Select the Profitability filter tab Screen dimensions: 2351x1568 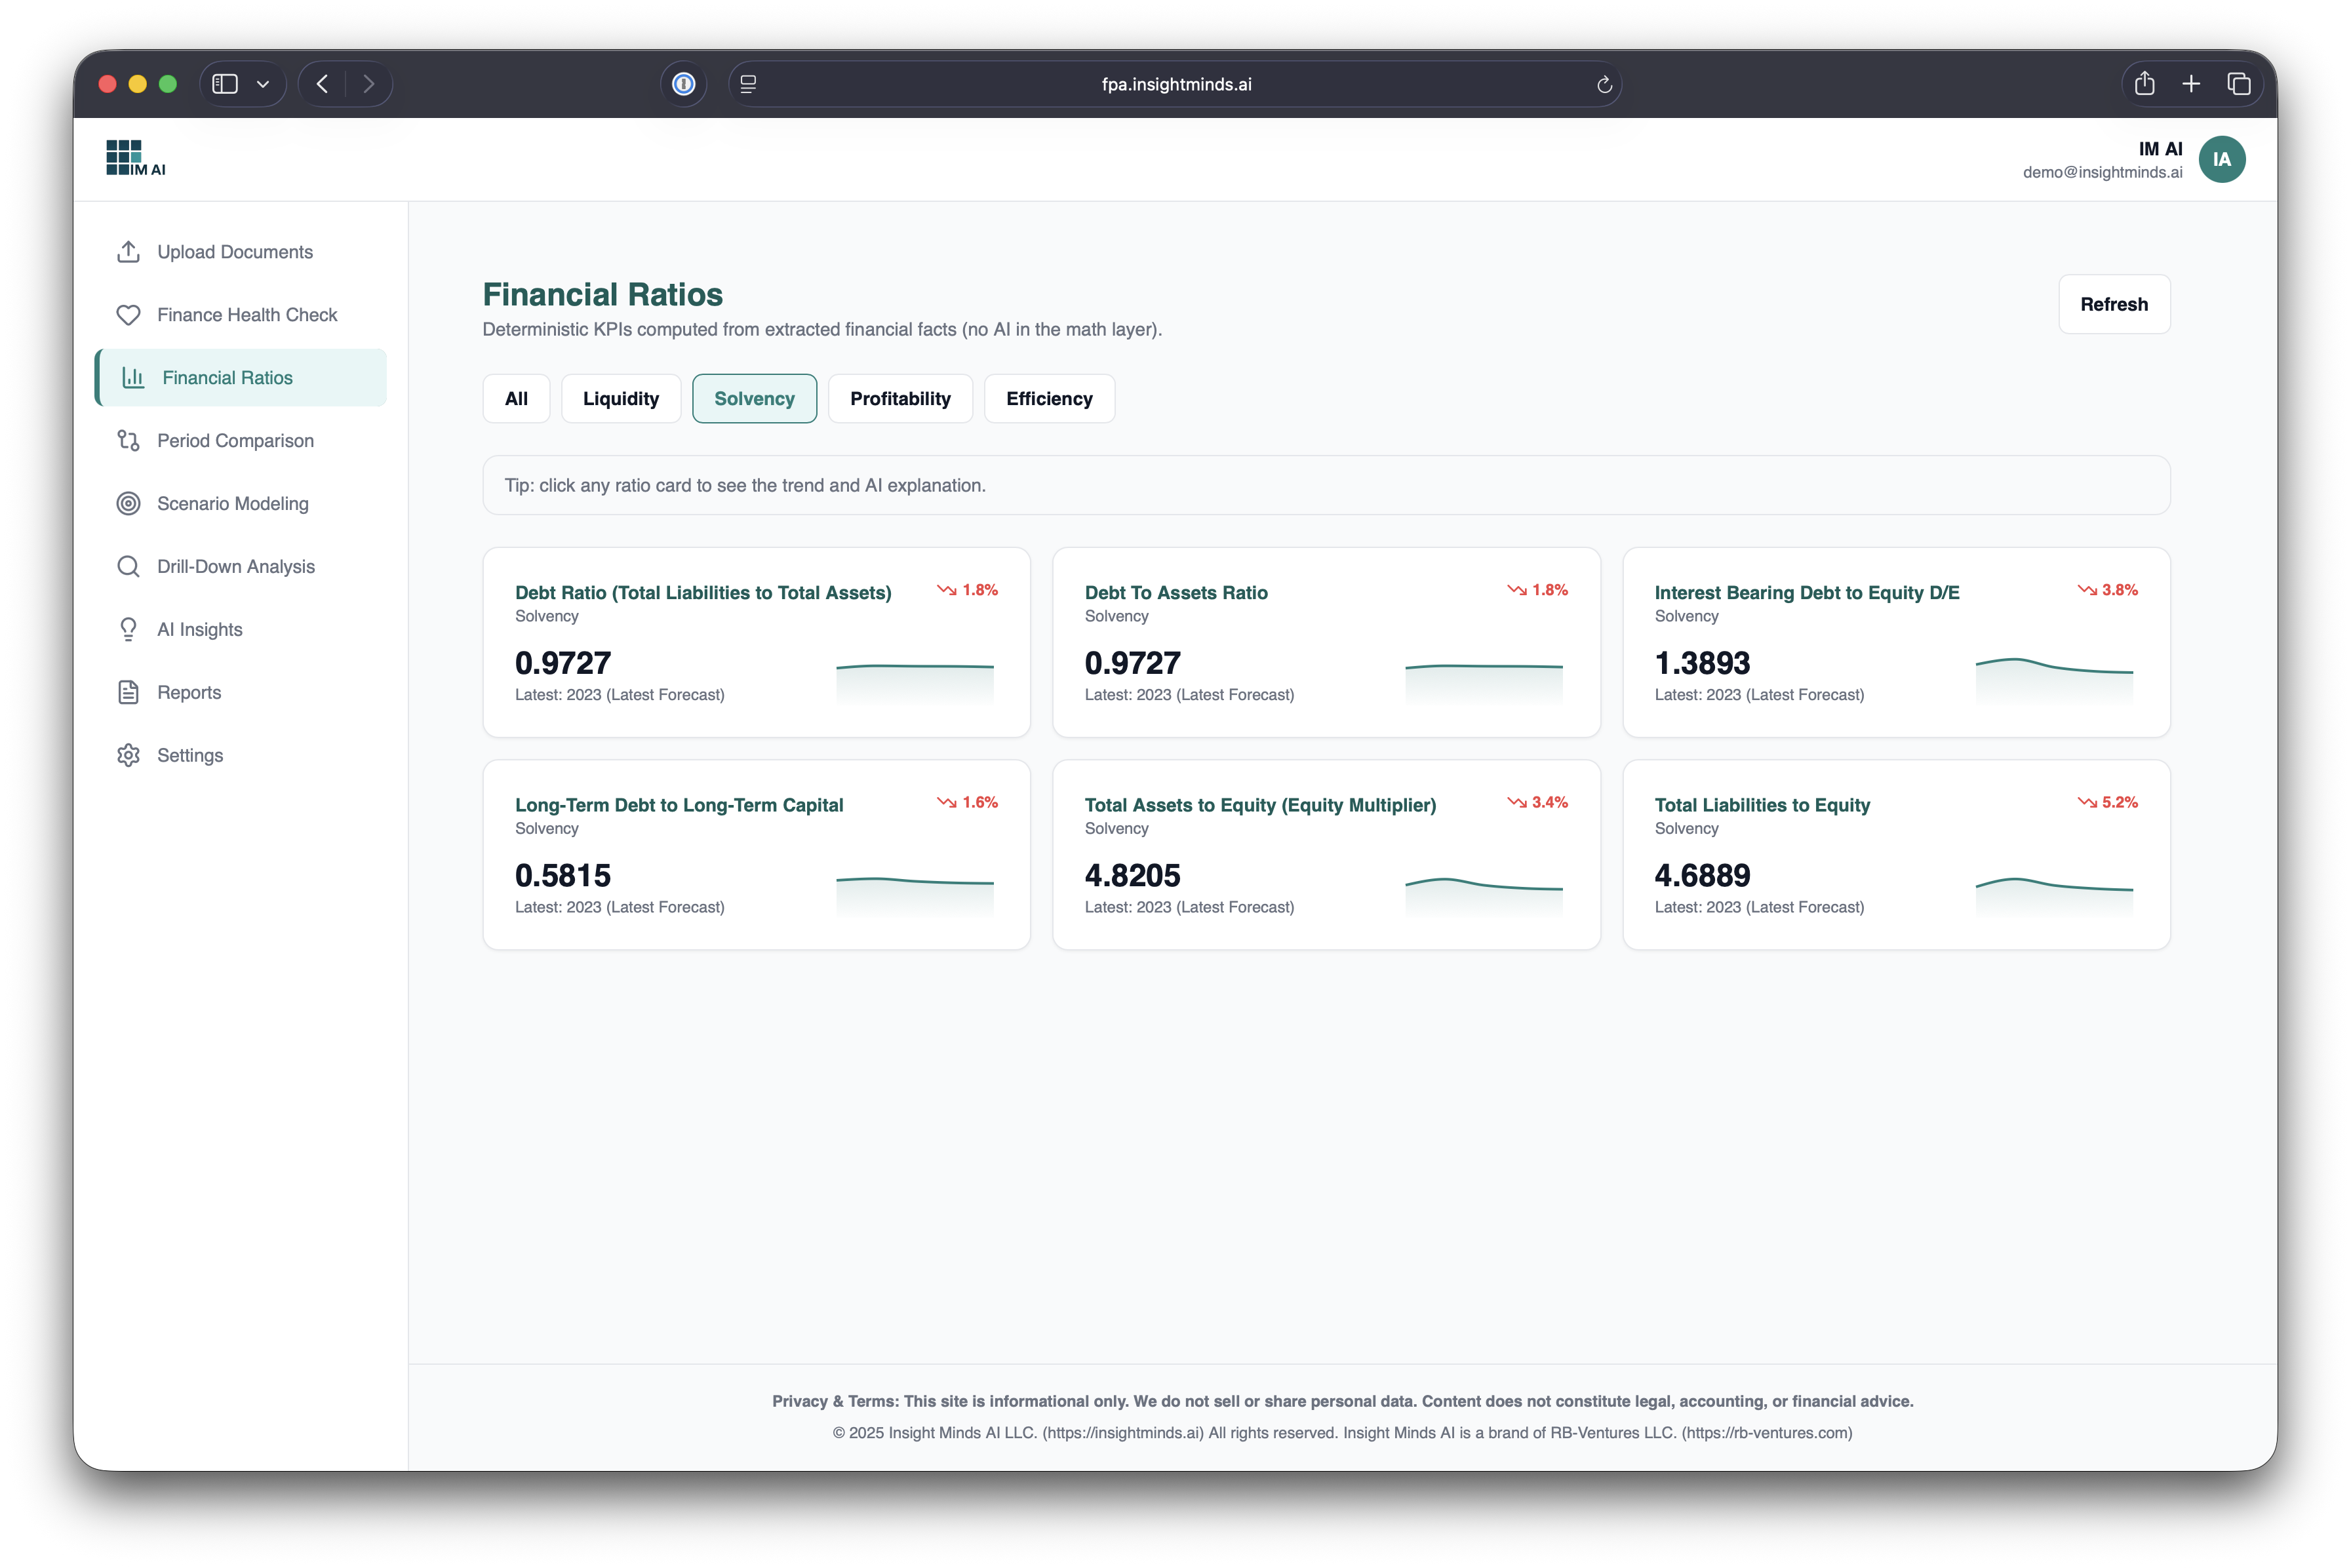pos(900,399)
